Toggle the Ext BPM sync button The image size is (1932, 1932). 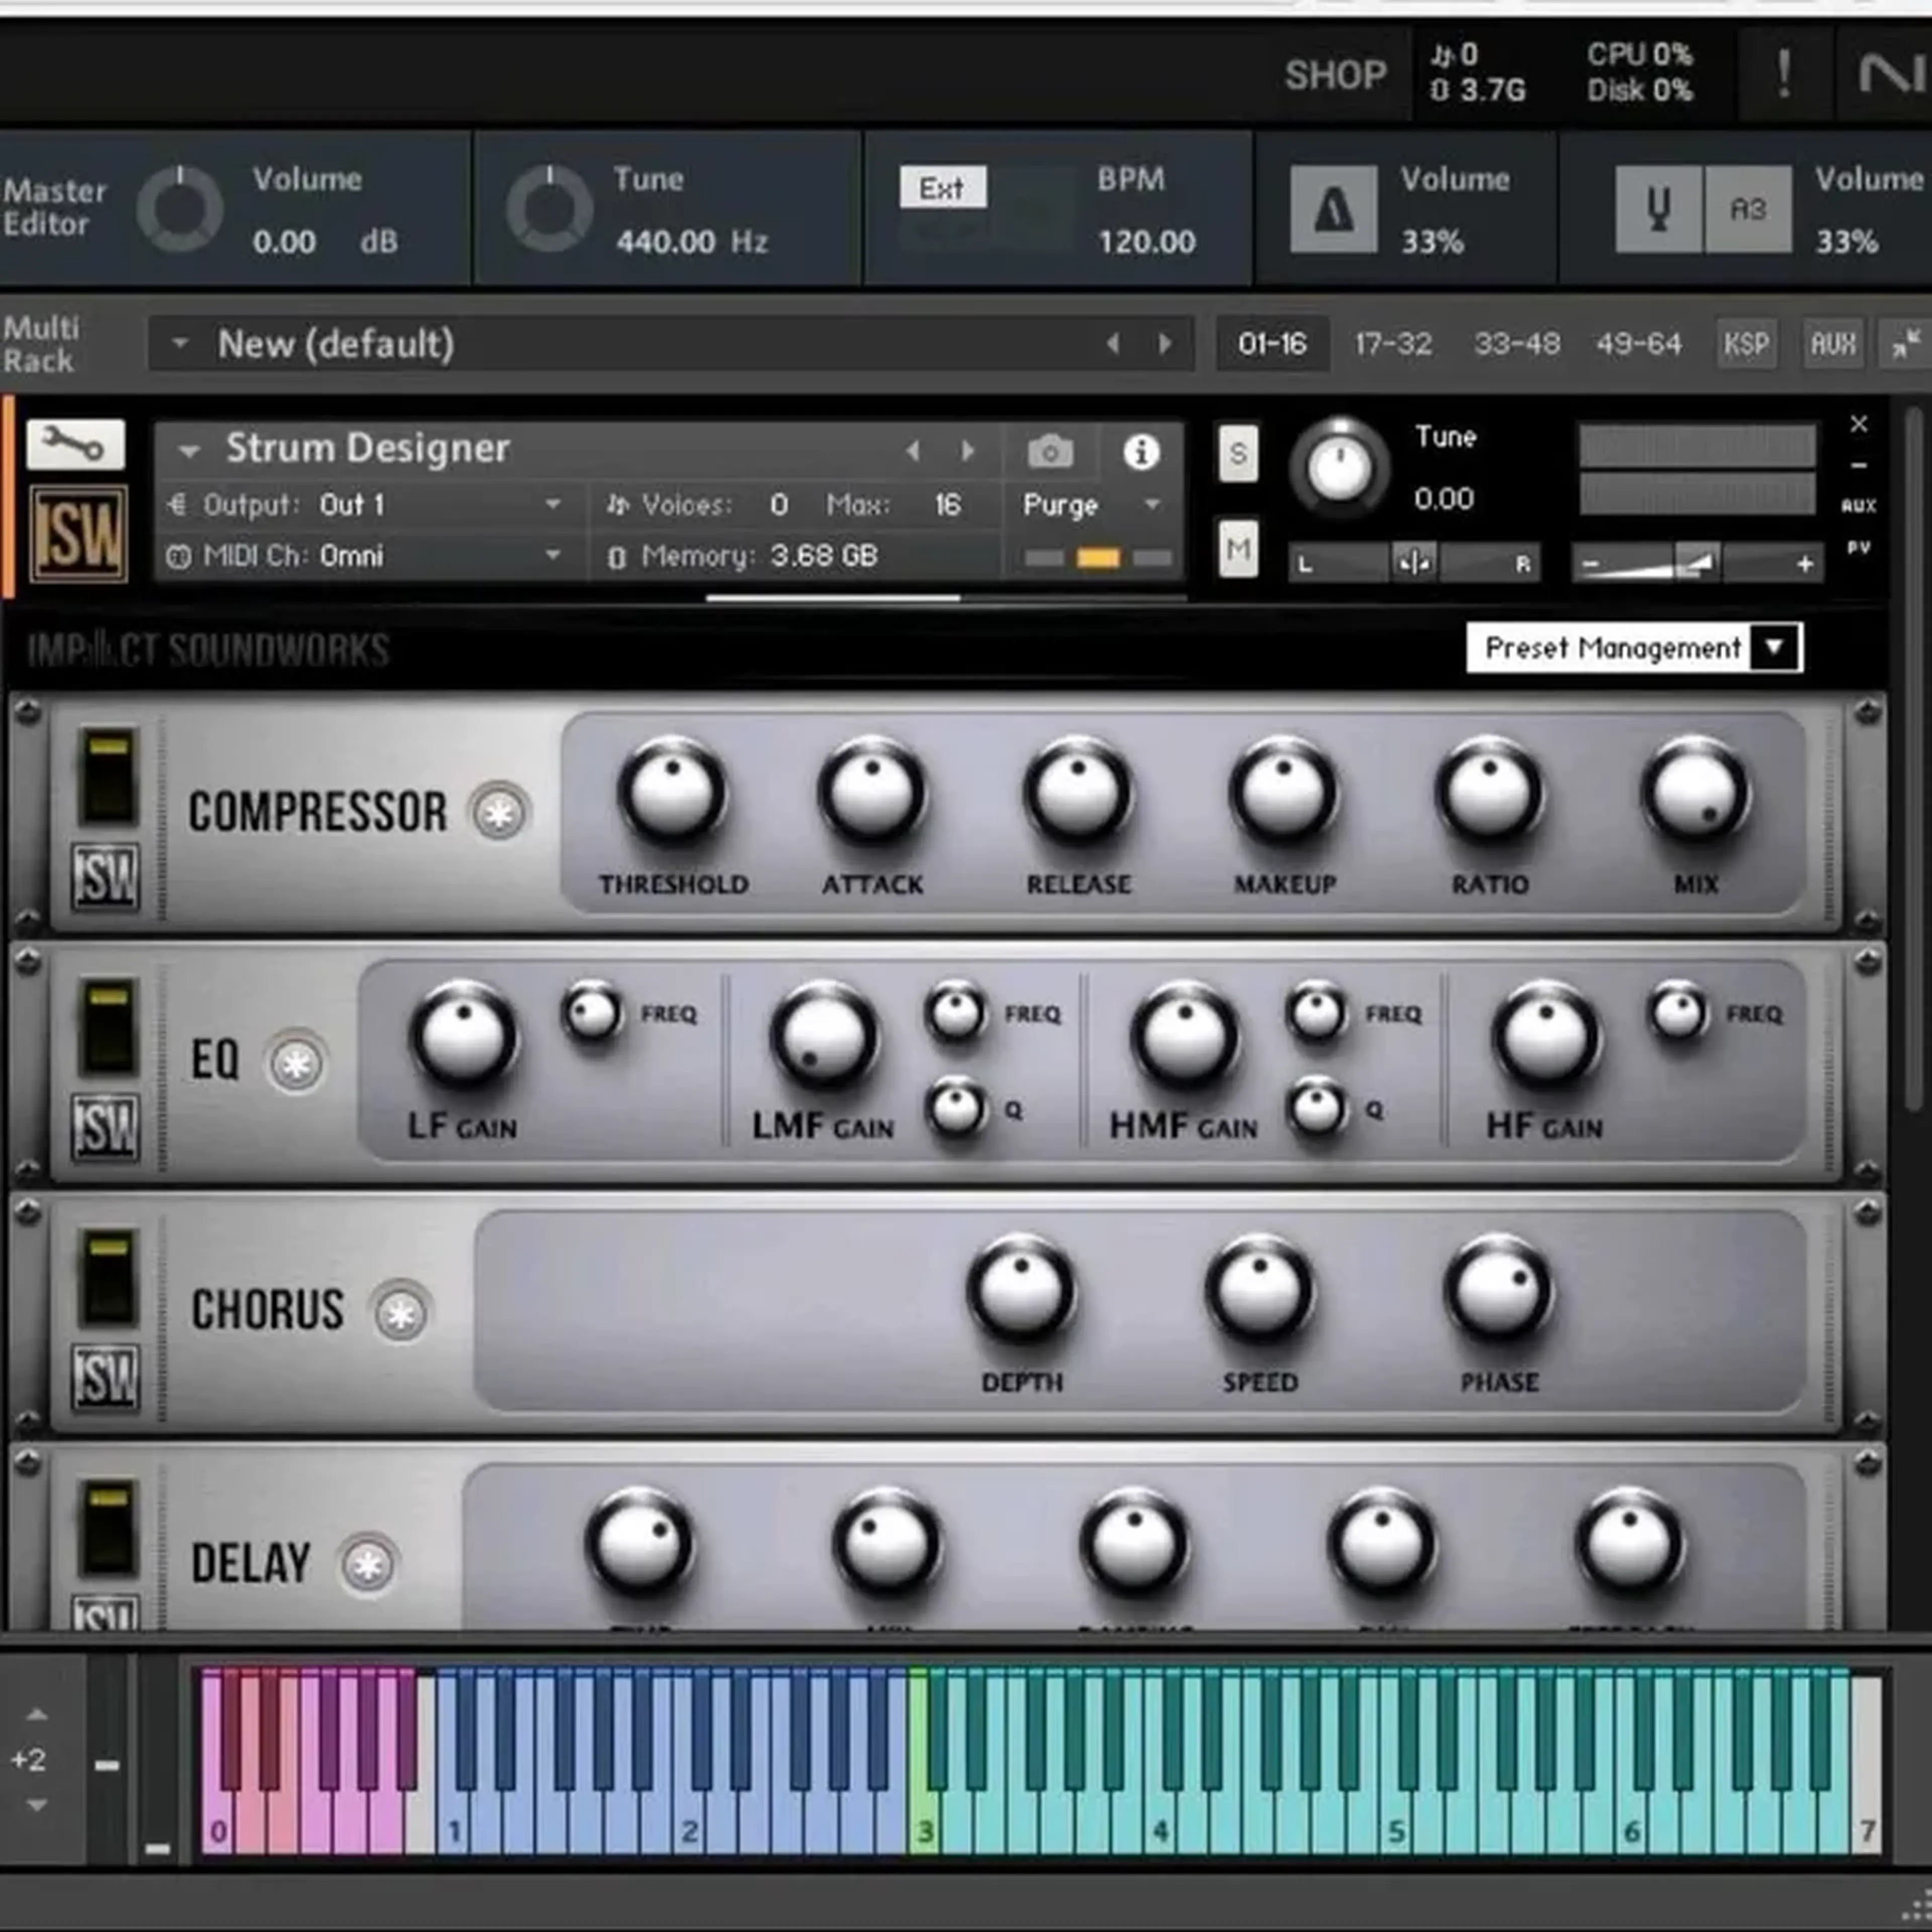pos(942,188)
